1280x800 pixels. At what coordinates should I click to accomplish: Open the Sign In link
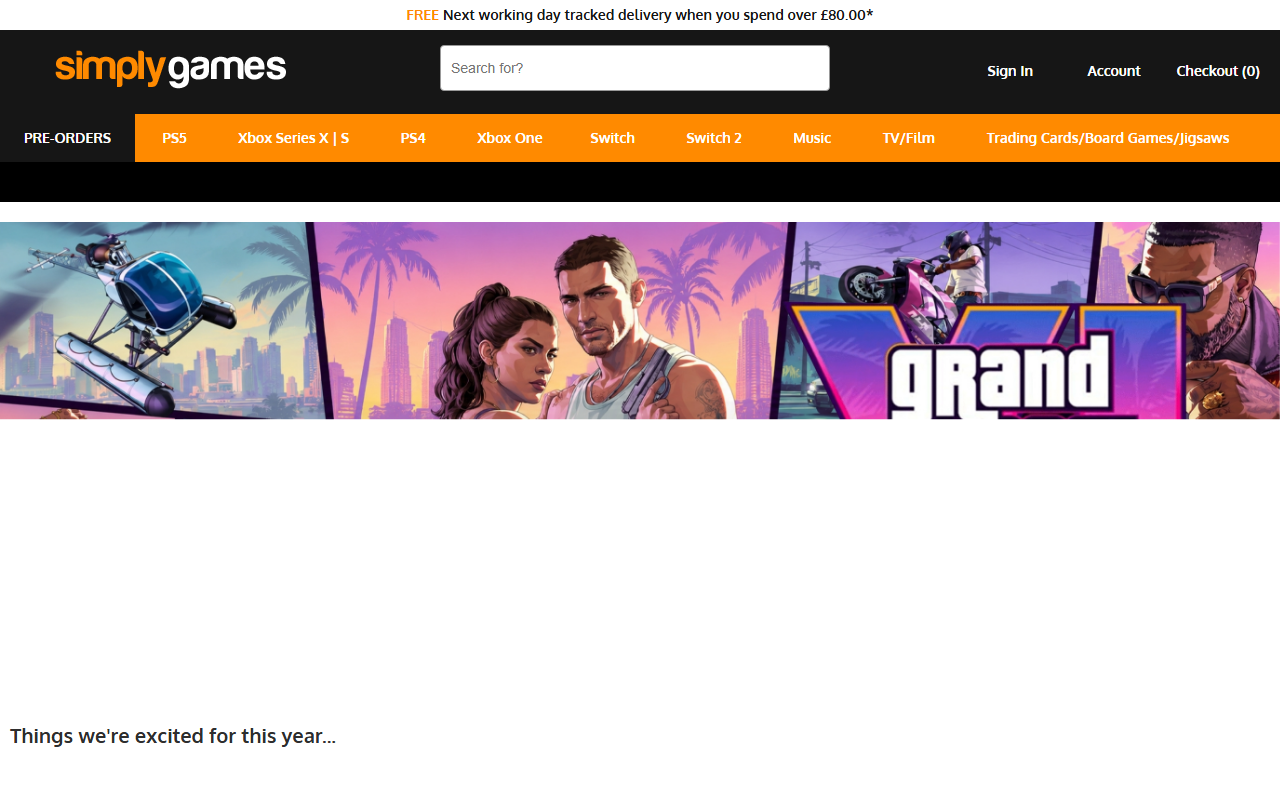pyautogui.click(x=1010, y=71)
